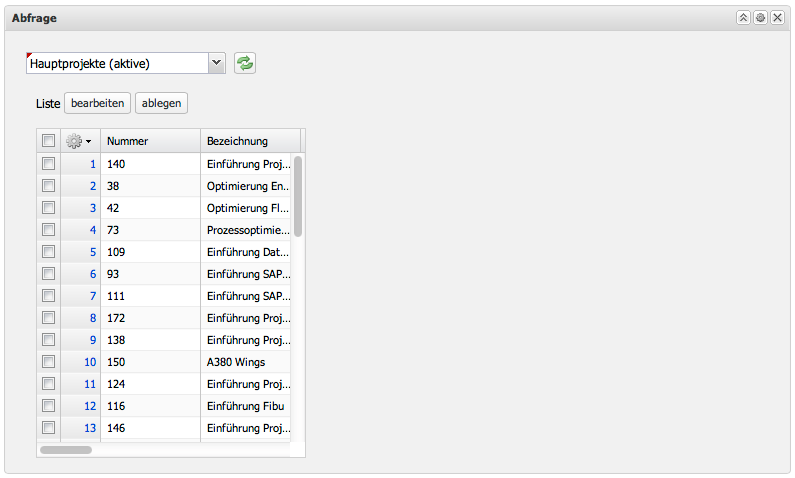This screenshot has width=795, height=478.
Task: Open row number link 12
Action: pos(90,406)
